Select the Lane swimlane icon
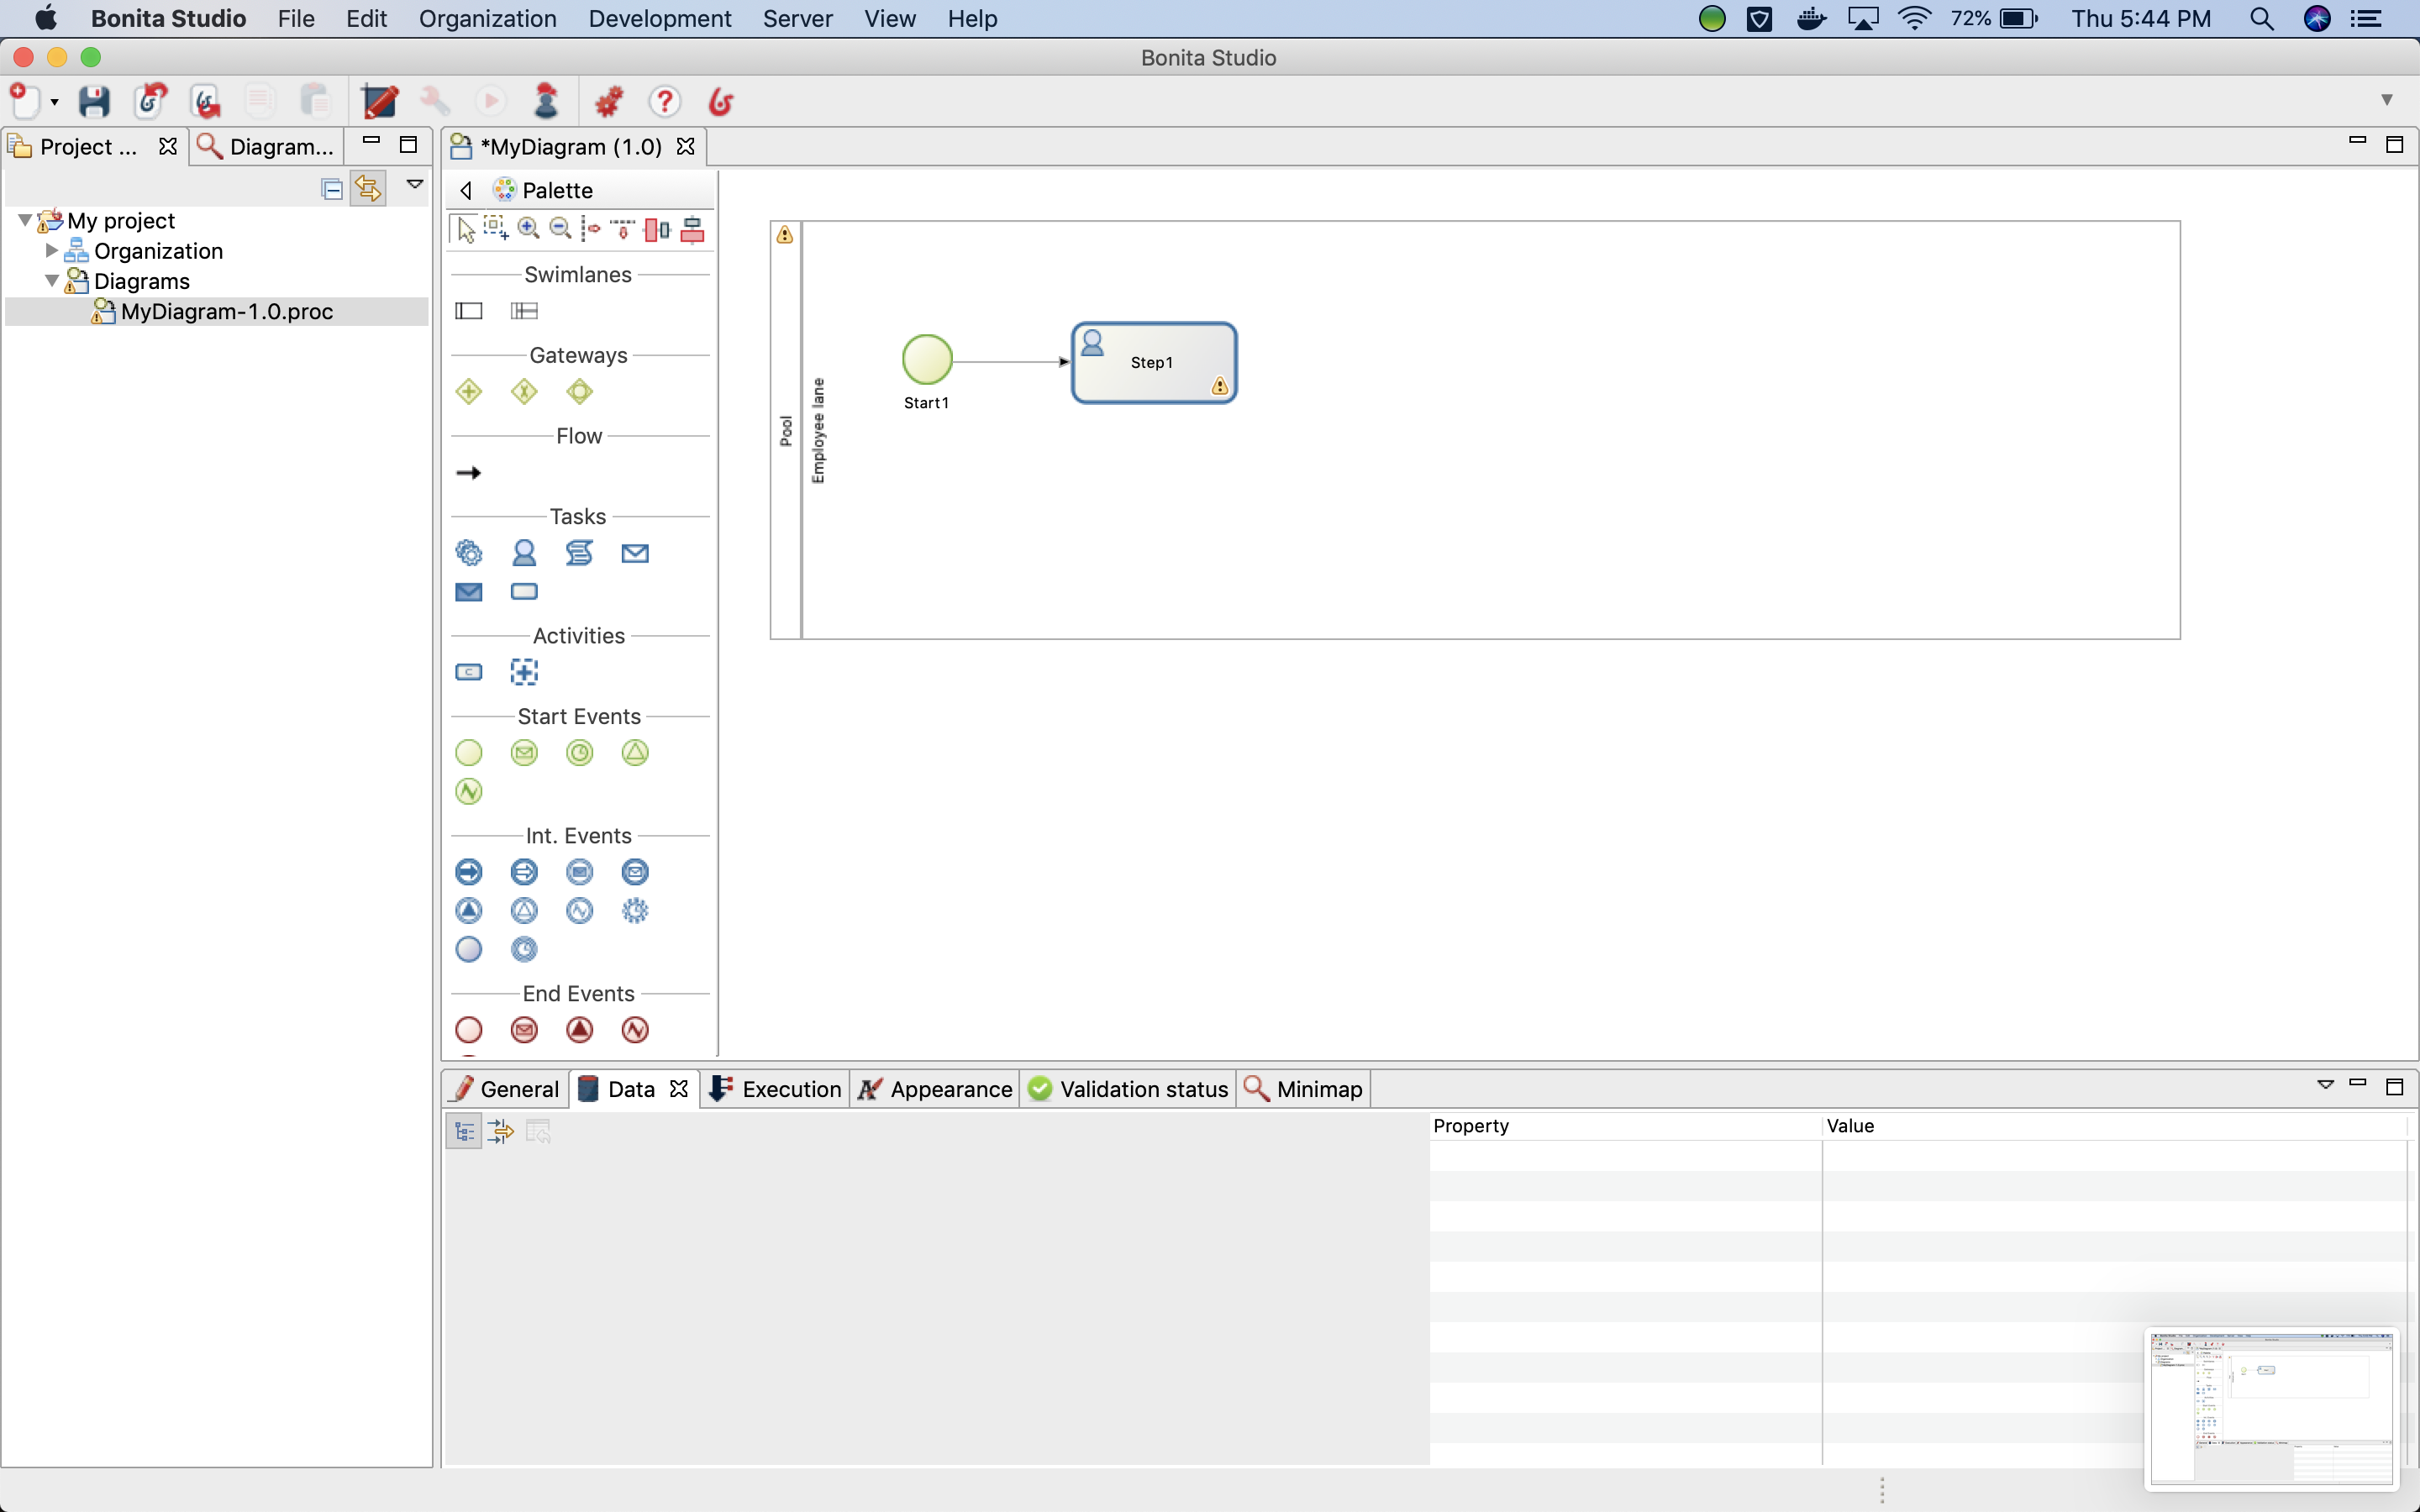The height and width of the screenshot is (1512, 2420). [524, 311]
